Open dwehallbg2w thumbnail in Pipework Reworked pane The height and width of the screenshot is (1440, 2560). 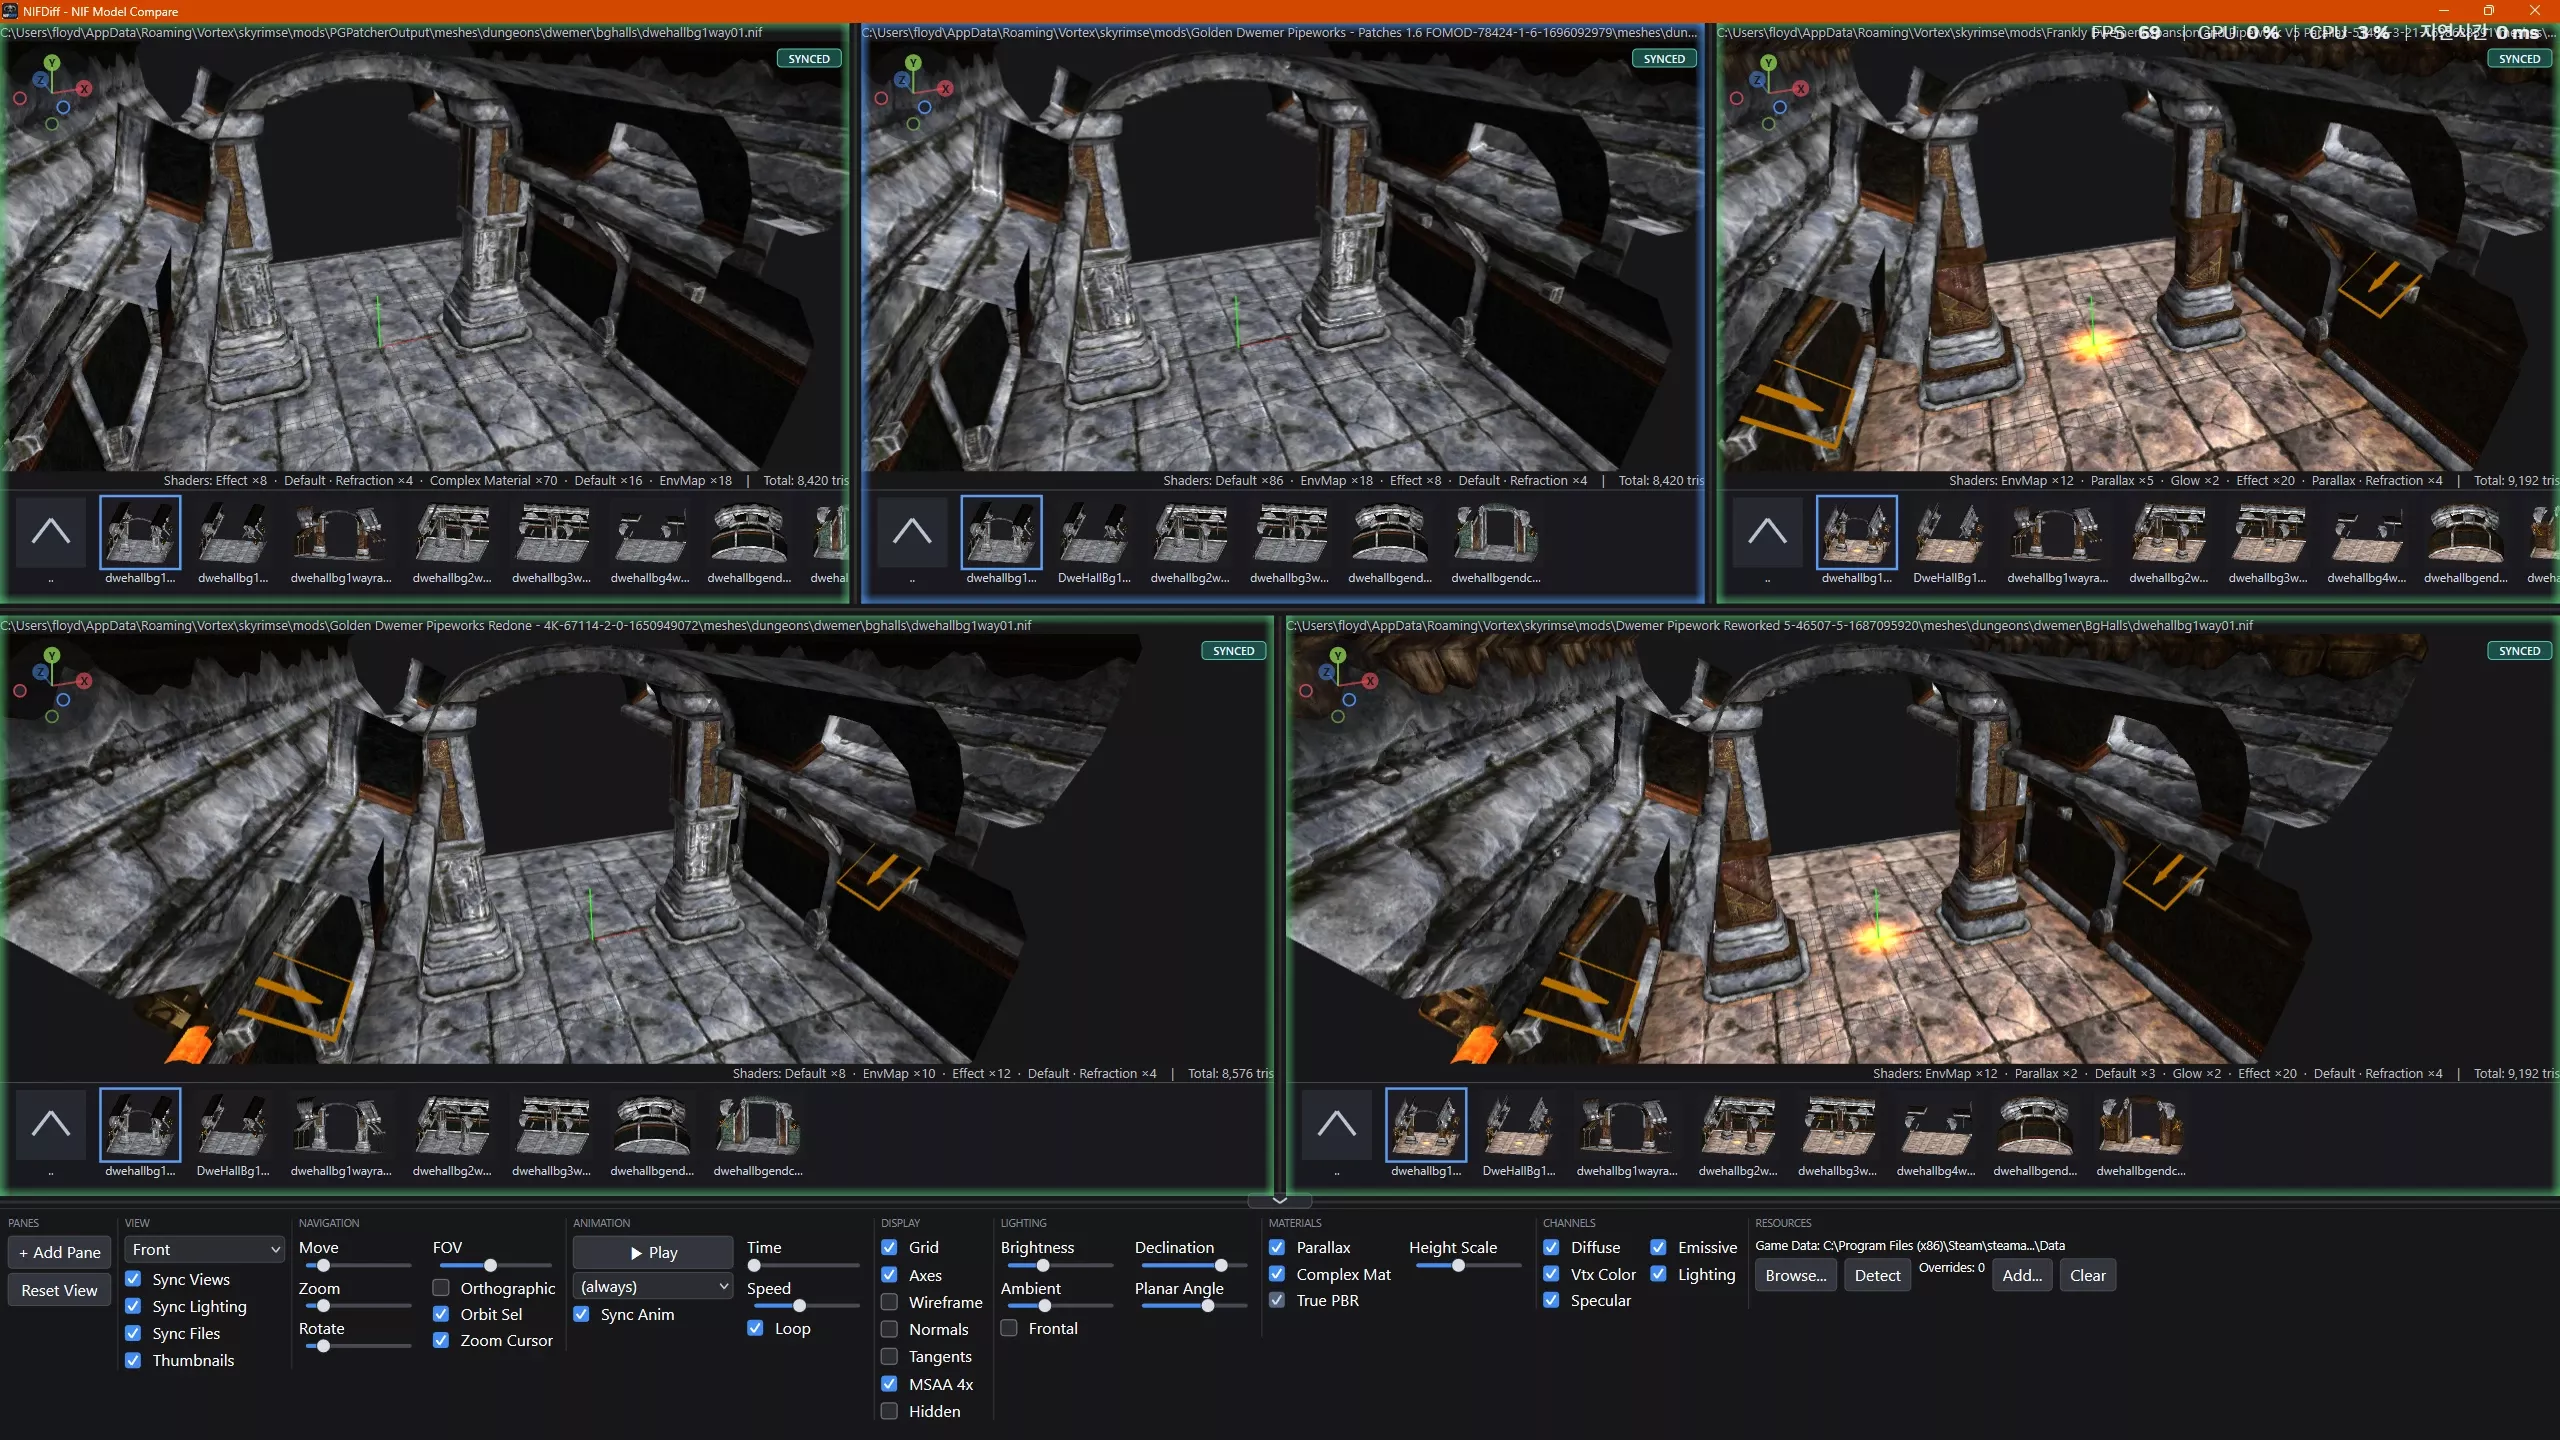click(1738, 1134)
